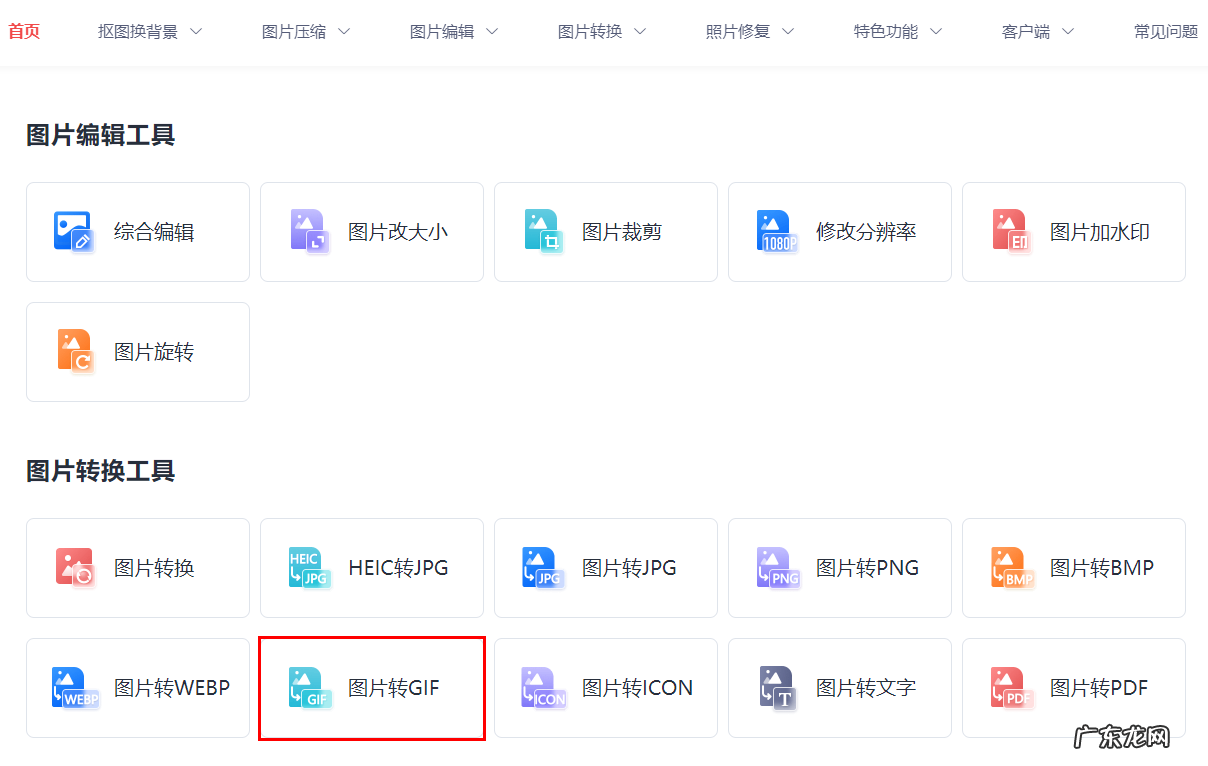
Task: Open the highlighted 图片转GIF tool
Action: point(371,688)
